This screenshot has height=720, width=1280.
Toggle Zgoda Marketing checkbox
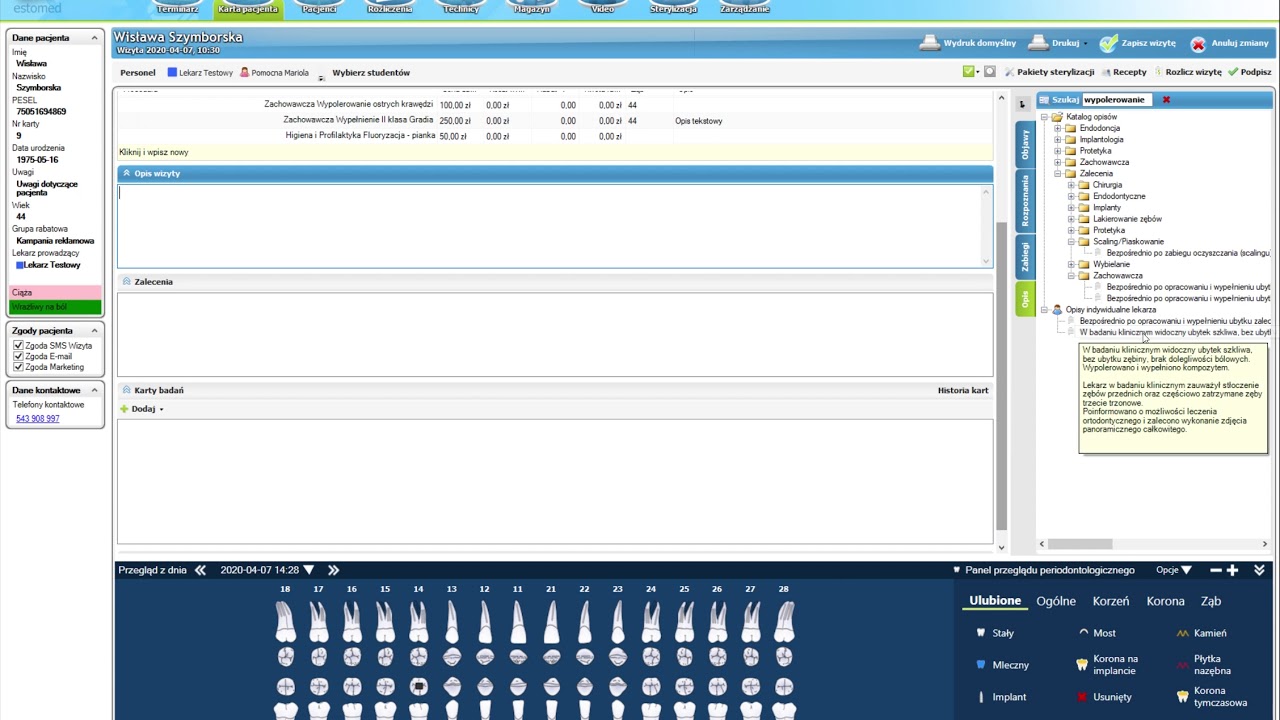point(18,367)
